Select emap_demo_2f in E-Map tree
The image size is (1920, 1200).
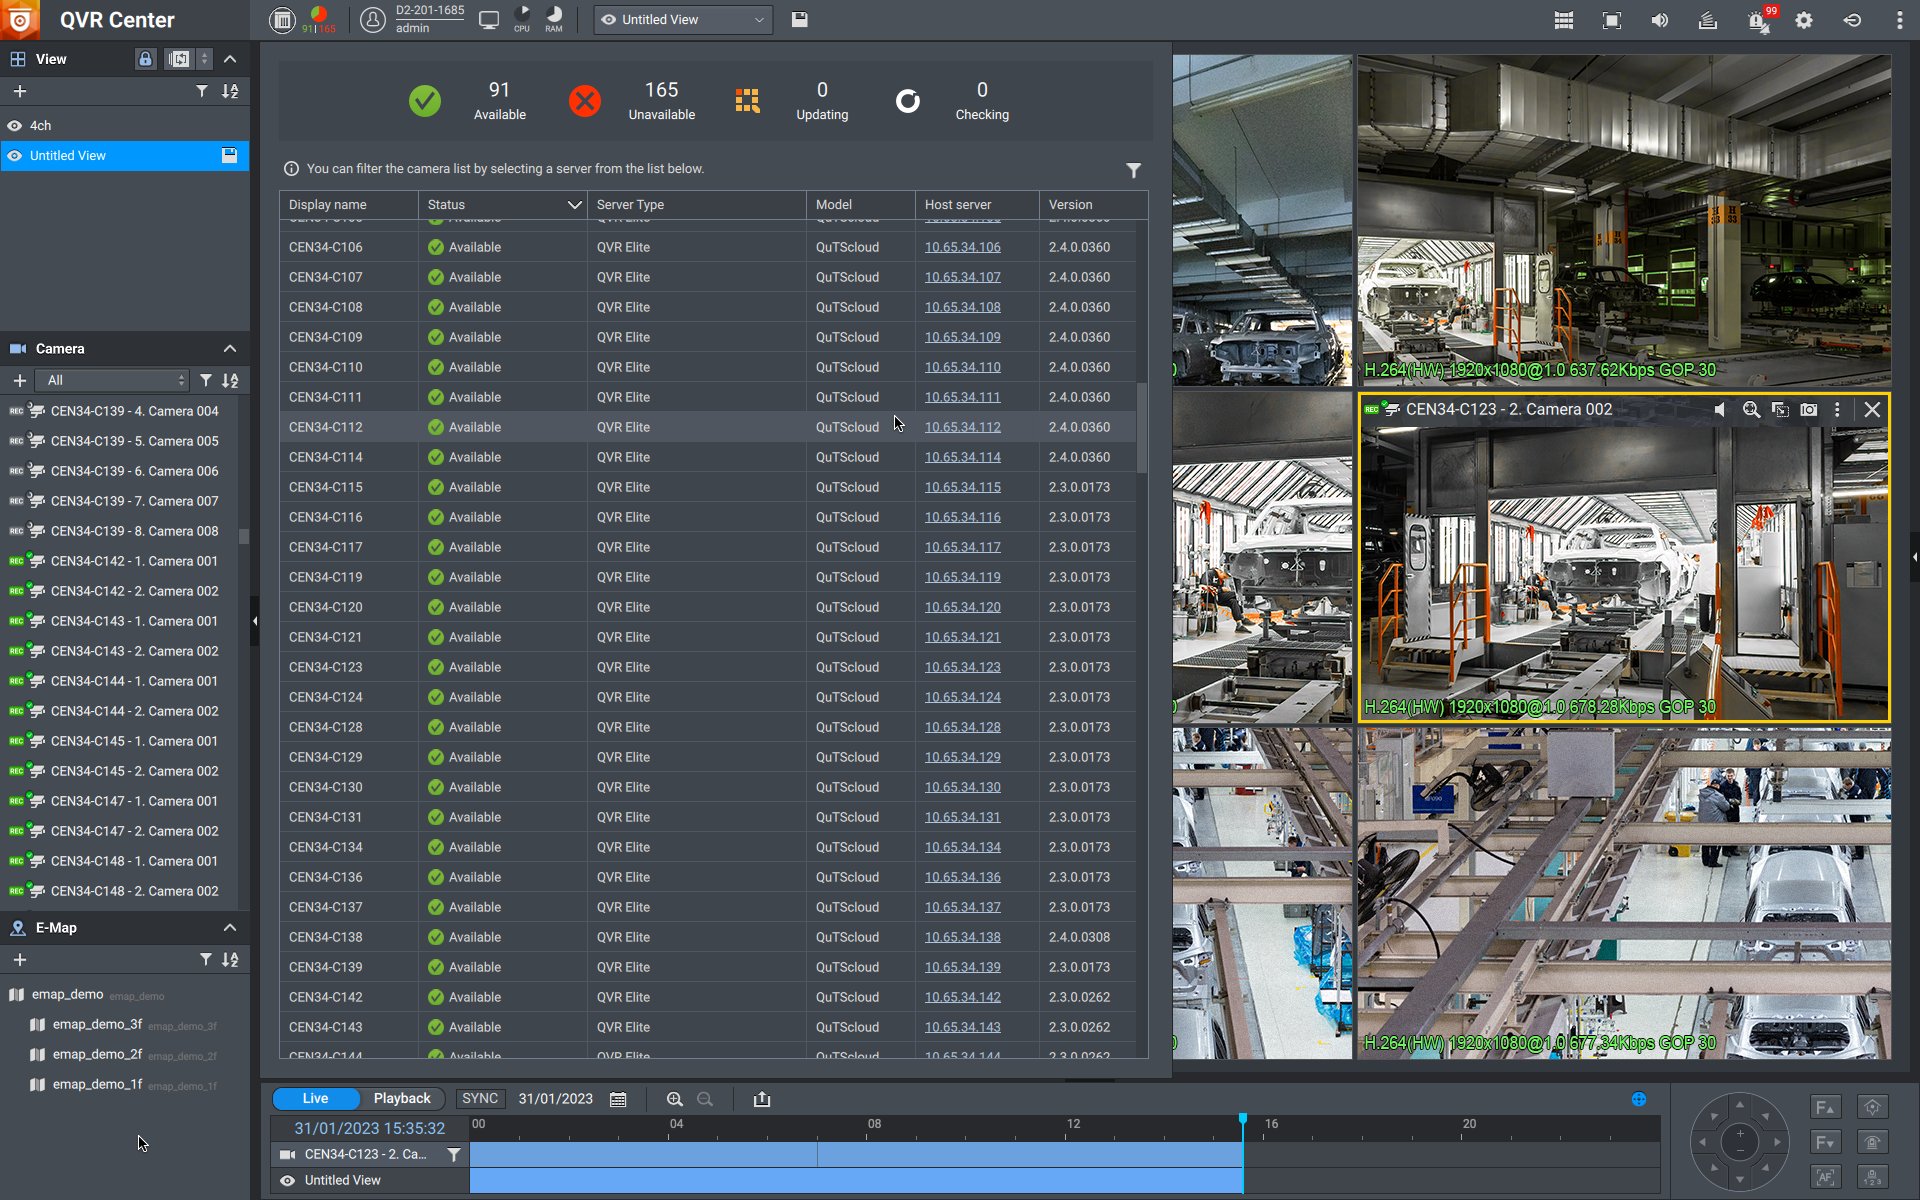coord(98,1054)
